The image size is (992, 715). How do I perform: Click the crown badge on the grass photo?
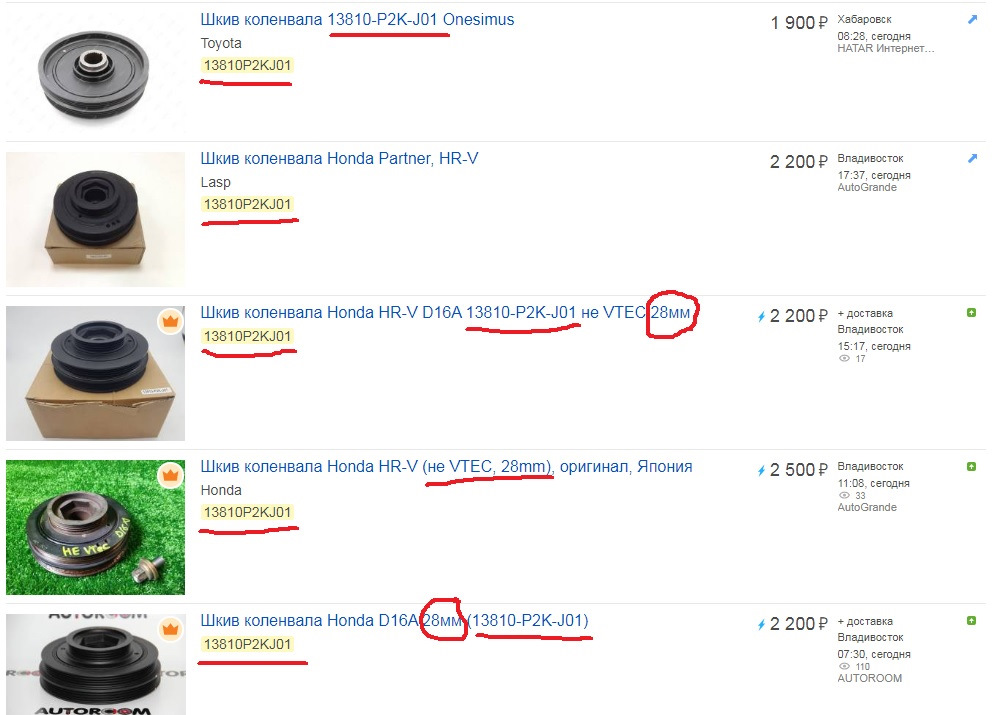170,475
